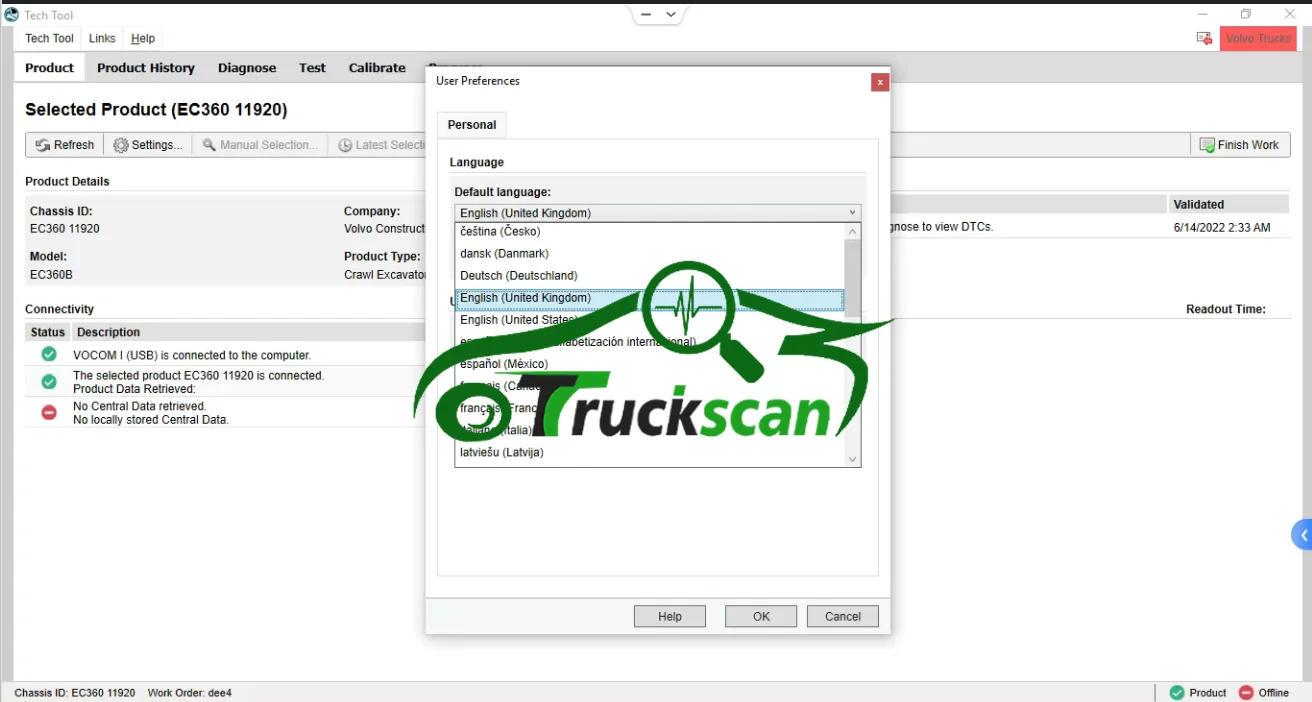
Task: Confirm preferences with OK button
Action: tap(761, 617)
